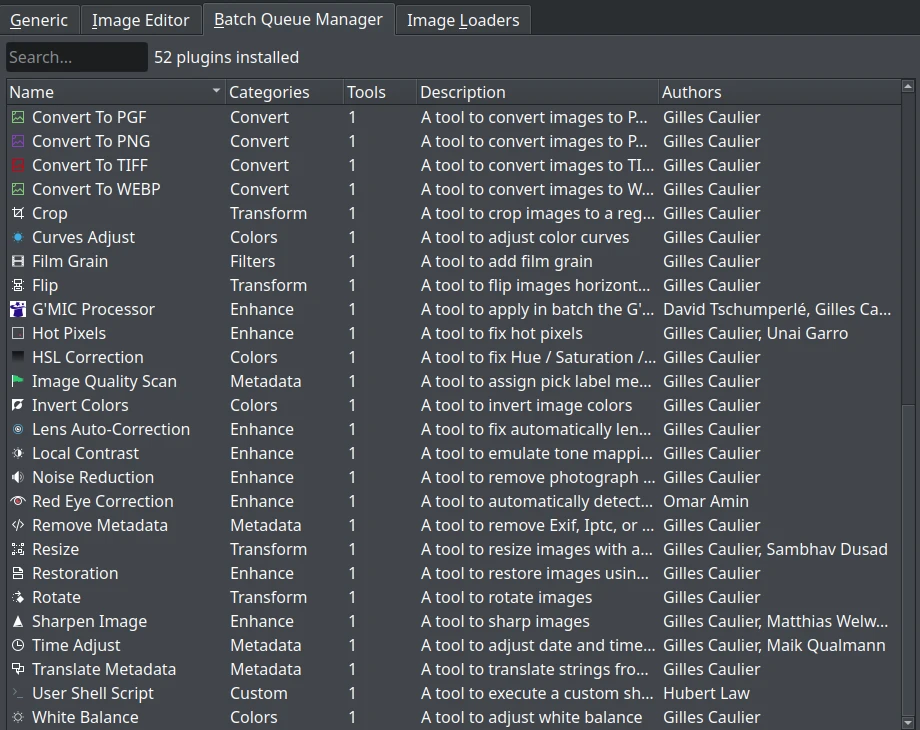Click the Hot Pixels icon
The width and height of the screenshot is (920, 730).
pyautogui.click(x=18, y=333)
